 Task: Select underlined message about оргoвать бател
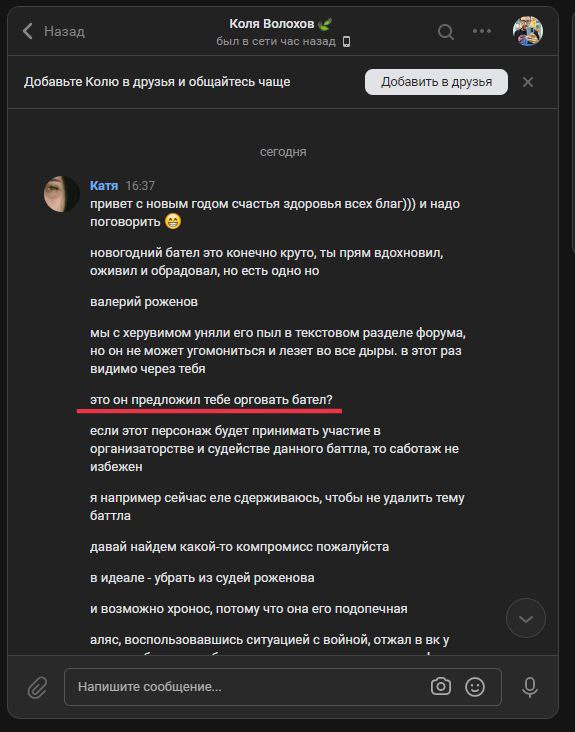coord(211,400)
